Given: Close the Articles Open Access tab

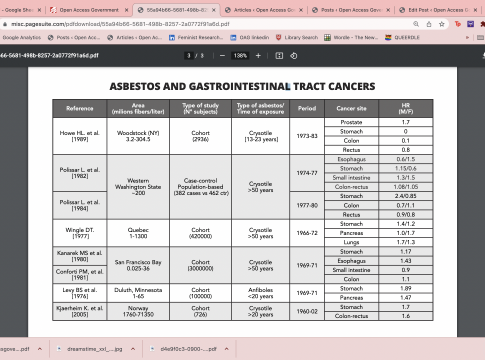Looking at the screenshot, I should (x=301, y=10).
